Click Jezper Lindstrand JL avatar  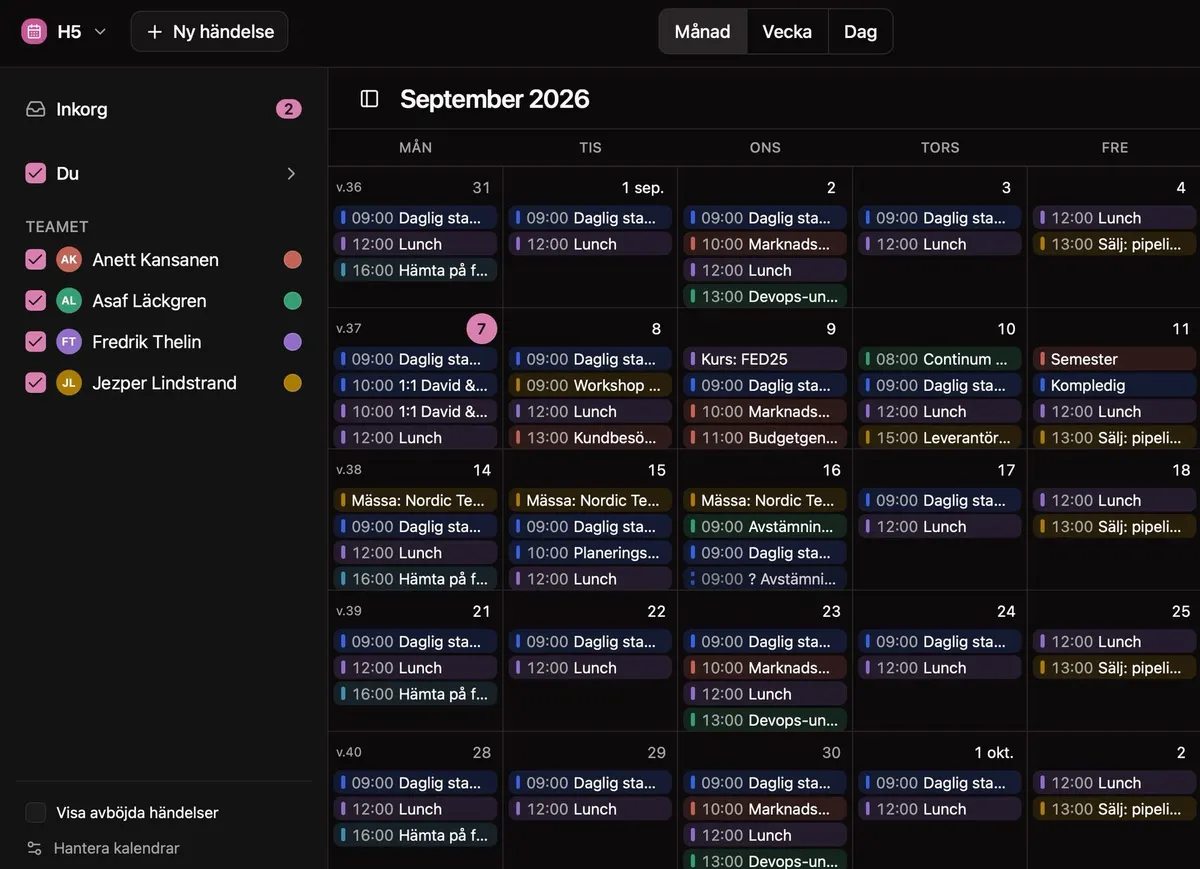pyautogui.click(x=69, y=383)
